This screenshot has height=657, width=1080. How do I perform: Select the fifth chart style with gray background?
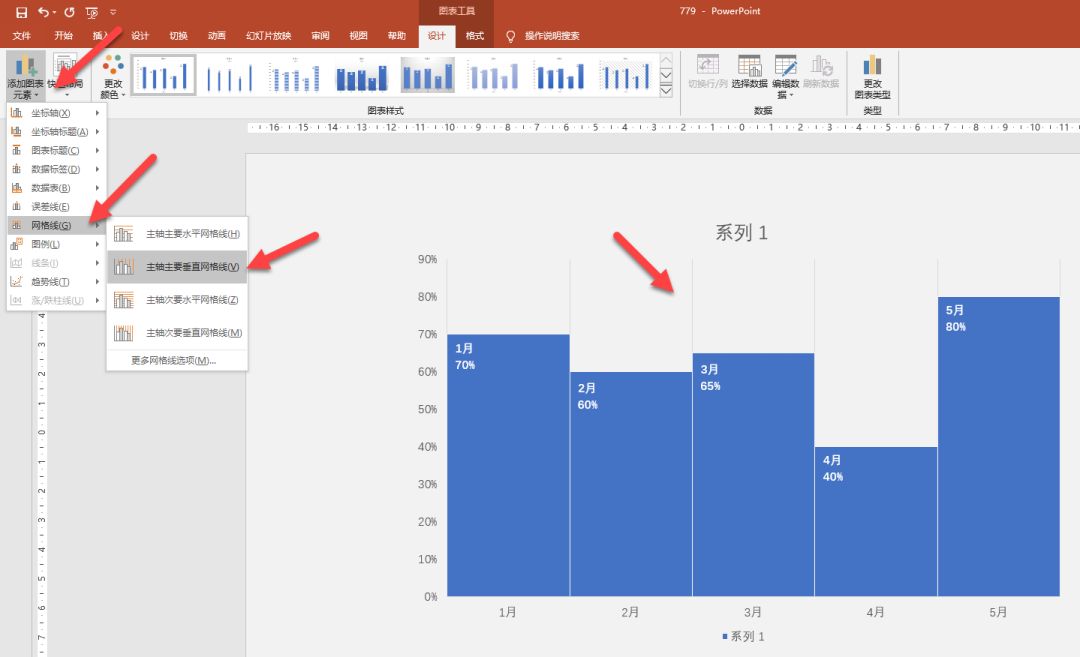pos(428,75)
